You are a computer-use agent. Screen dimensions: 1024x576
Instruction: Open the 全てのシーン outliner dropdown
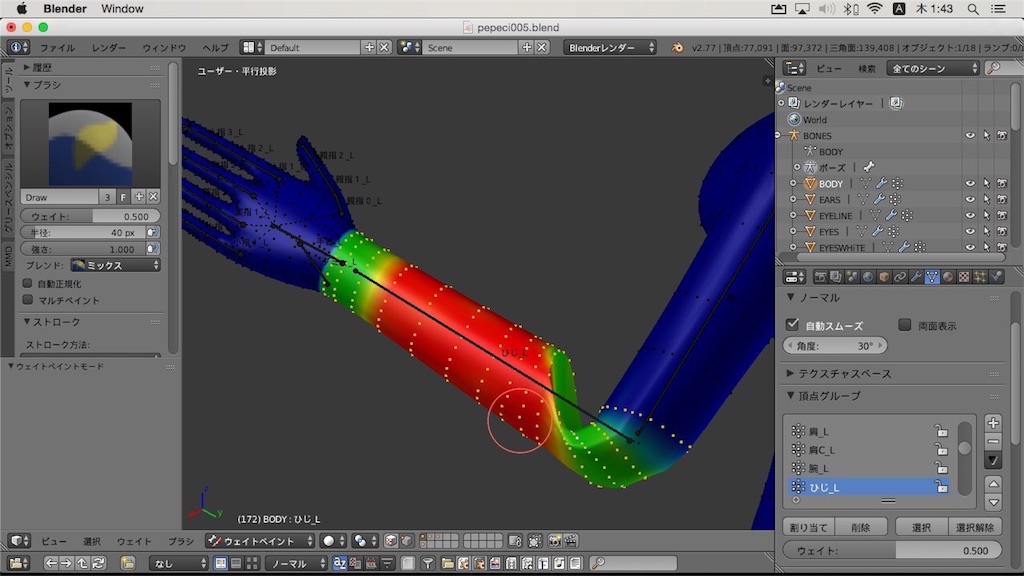(933, 69)
